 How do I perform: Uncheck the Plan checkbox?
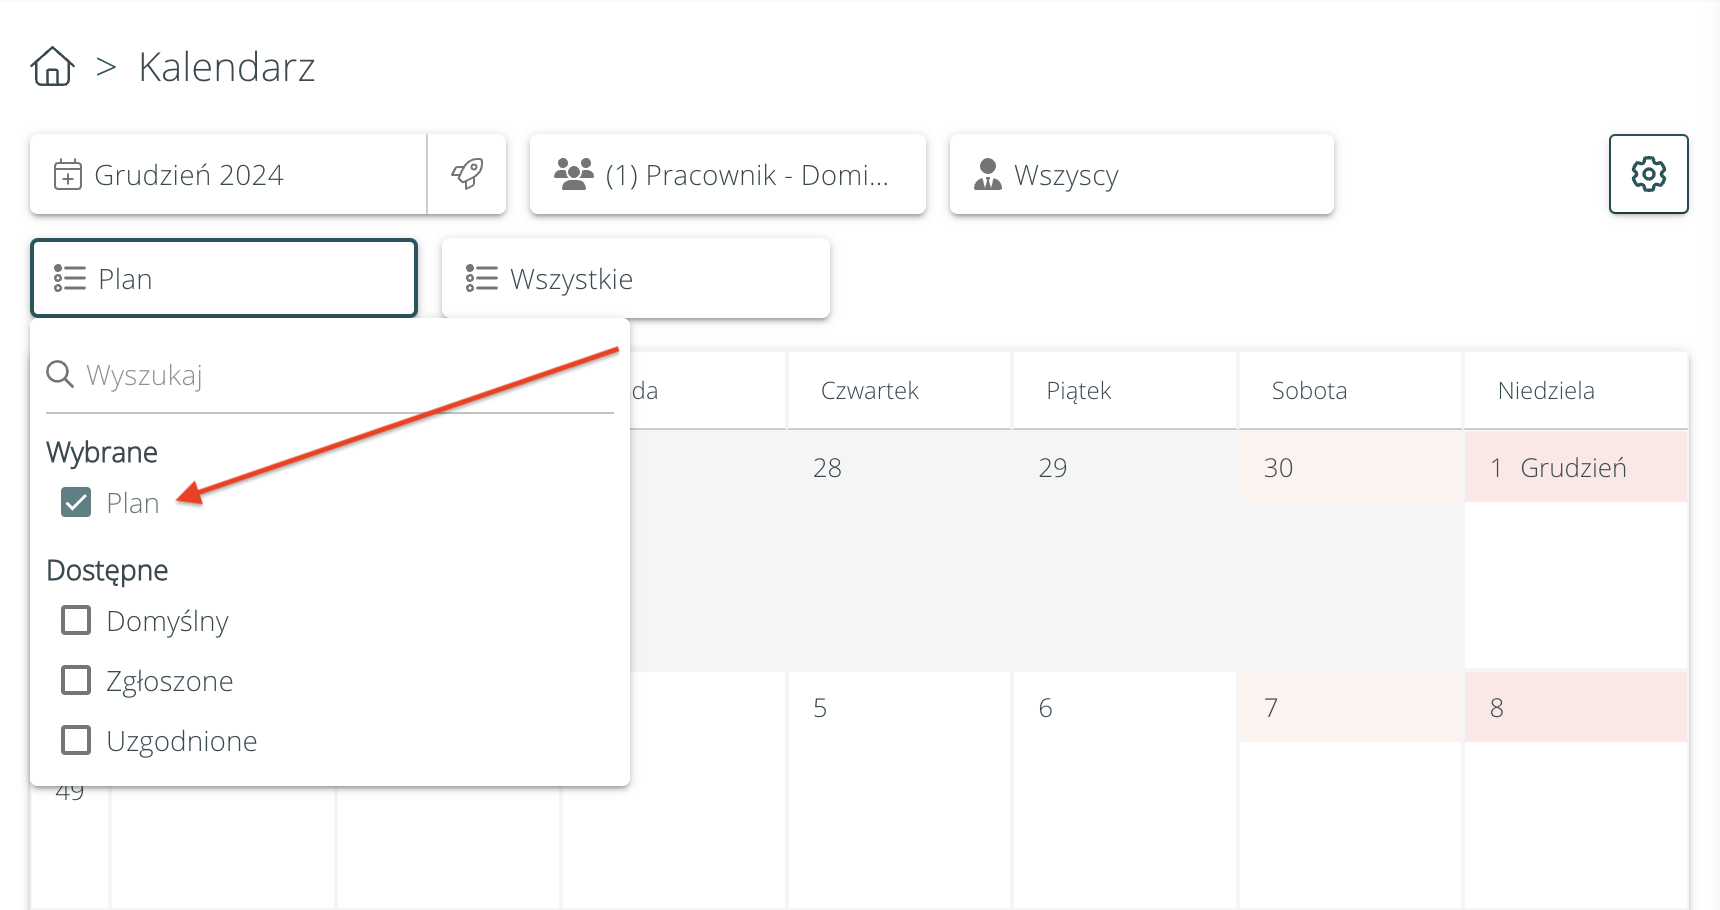click(x=76, y=502)
